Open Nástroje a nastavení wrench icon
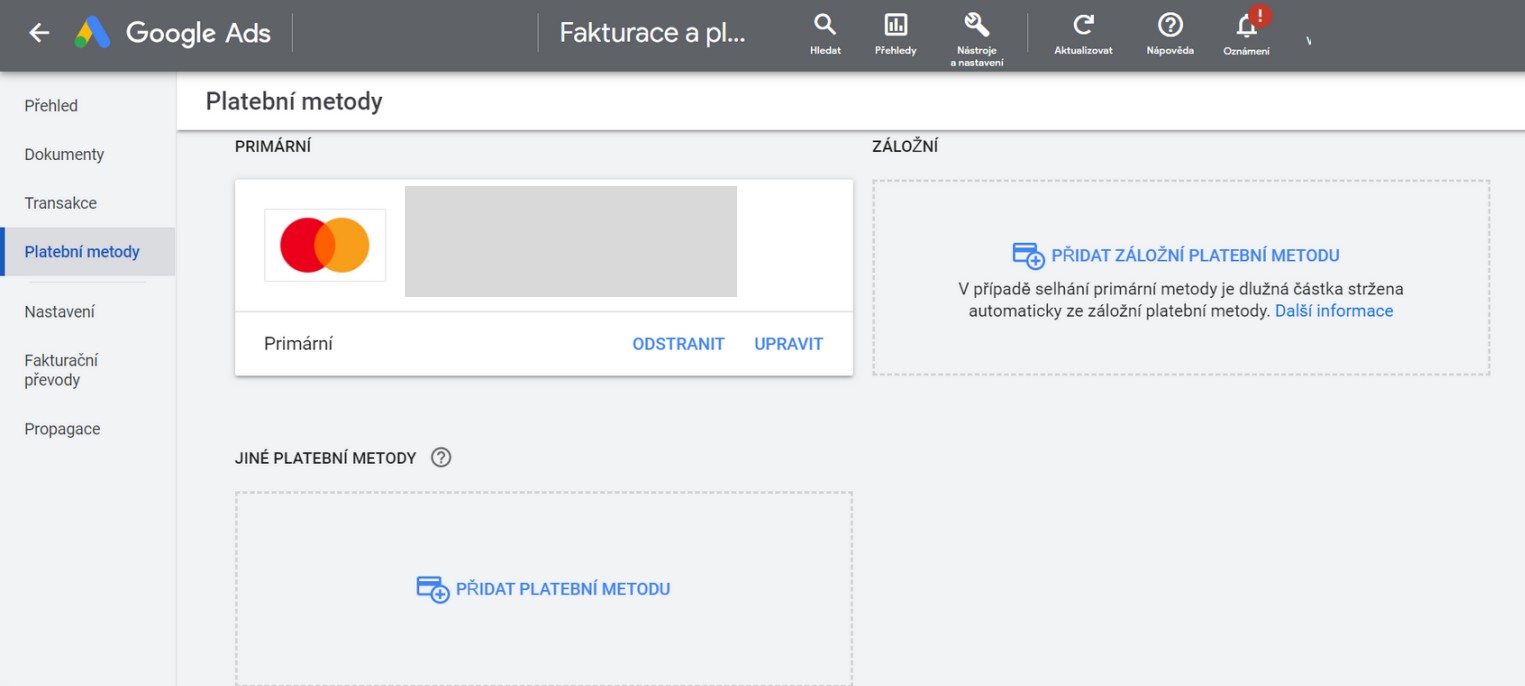1525x686 pixels. [x=976, y=26]
